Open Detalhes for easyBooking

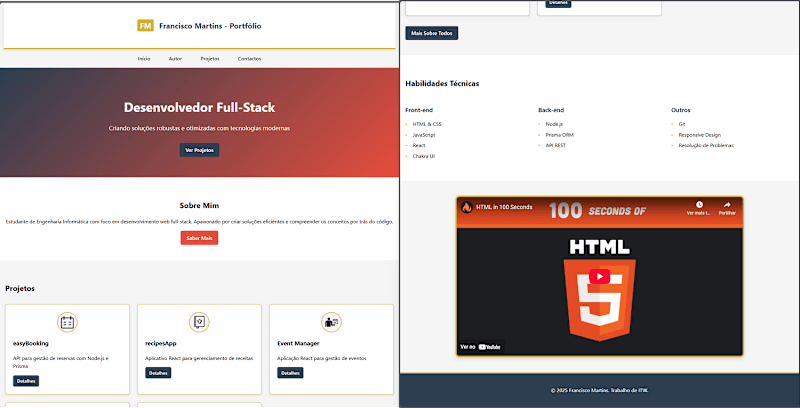pos(26,381)
